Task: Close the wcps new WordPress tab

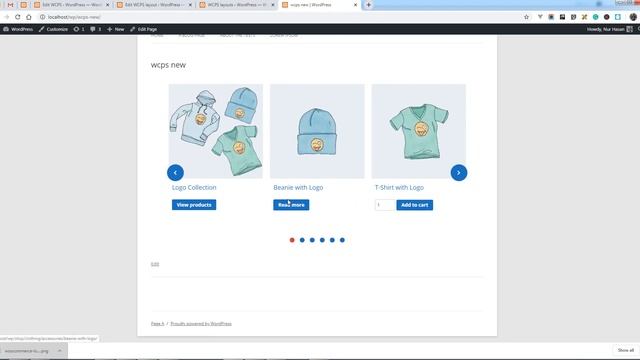Action: [x=355, y=5]
